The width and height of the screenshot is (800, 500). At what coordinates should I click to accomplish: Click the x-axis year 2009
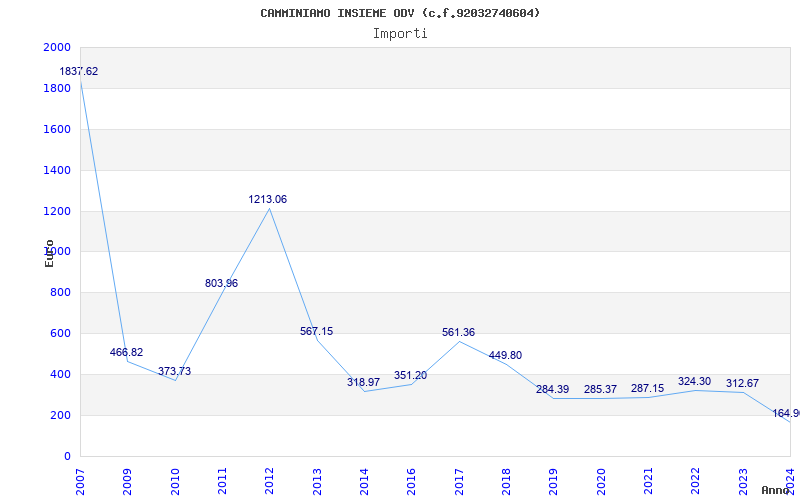pyautogui.click(x=128, y=482)
